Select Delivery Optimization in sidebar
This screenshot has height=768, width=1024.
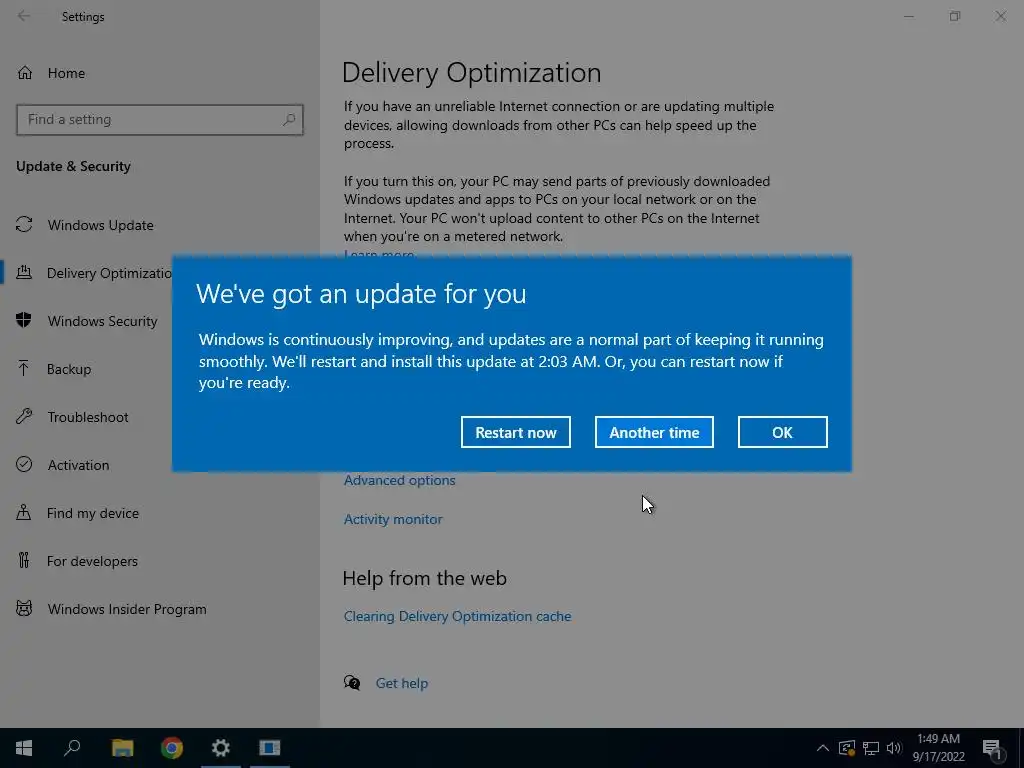click(109, 273)
